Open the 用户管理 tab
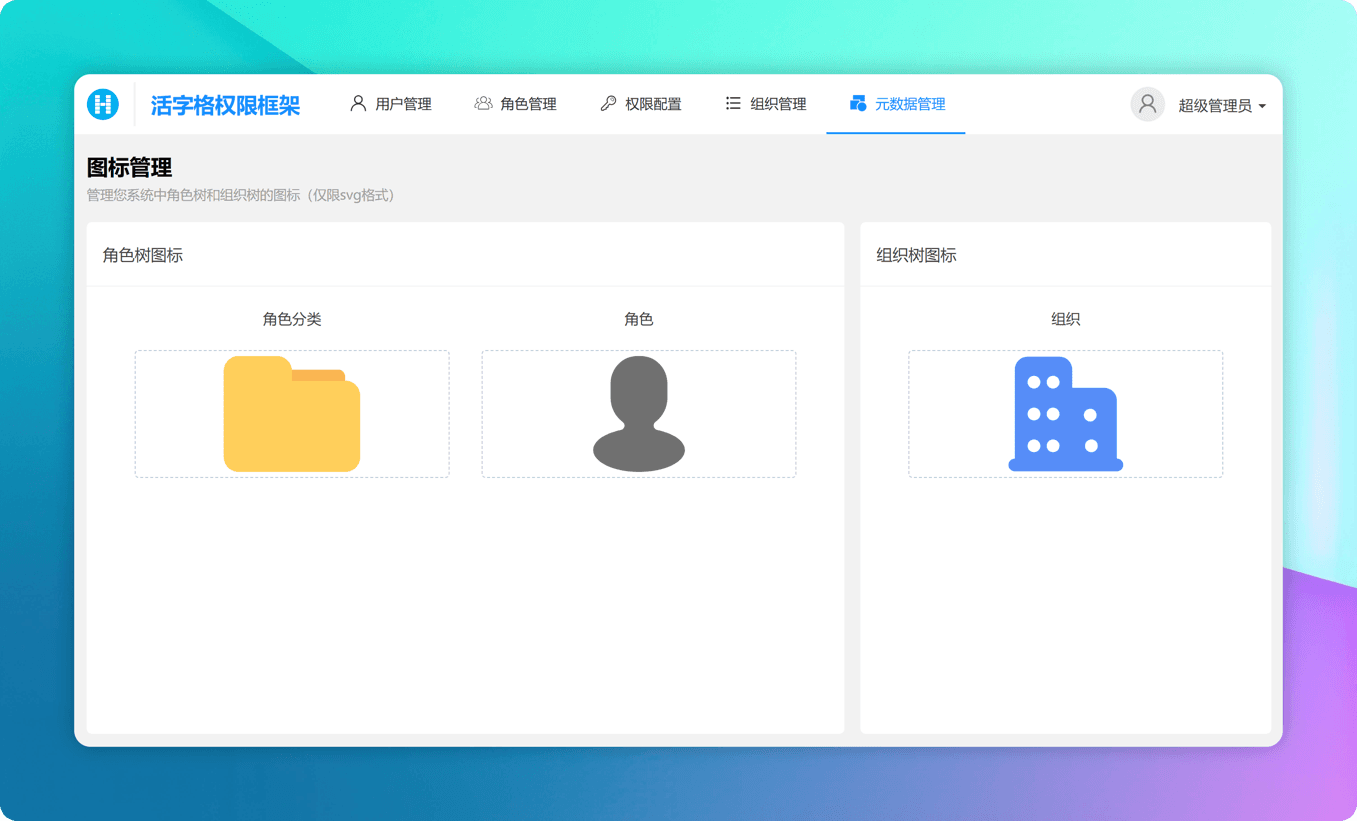 pos(391,104)
